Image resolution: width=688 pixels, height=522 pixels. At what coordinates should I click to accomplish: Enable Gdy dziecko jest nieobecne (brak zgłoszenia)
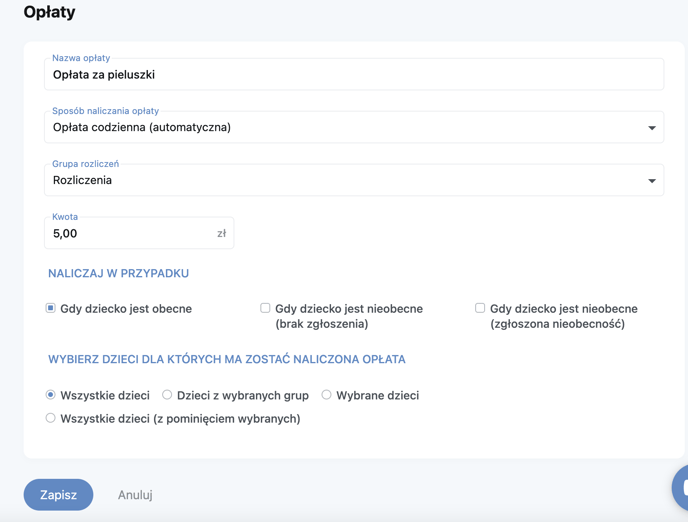click(265, 308)
